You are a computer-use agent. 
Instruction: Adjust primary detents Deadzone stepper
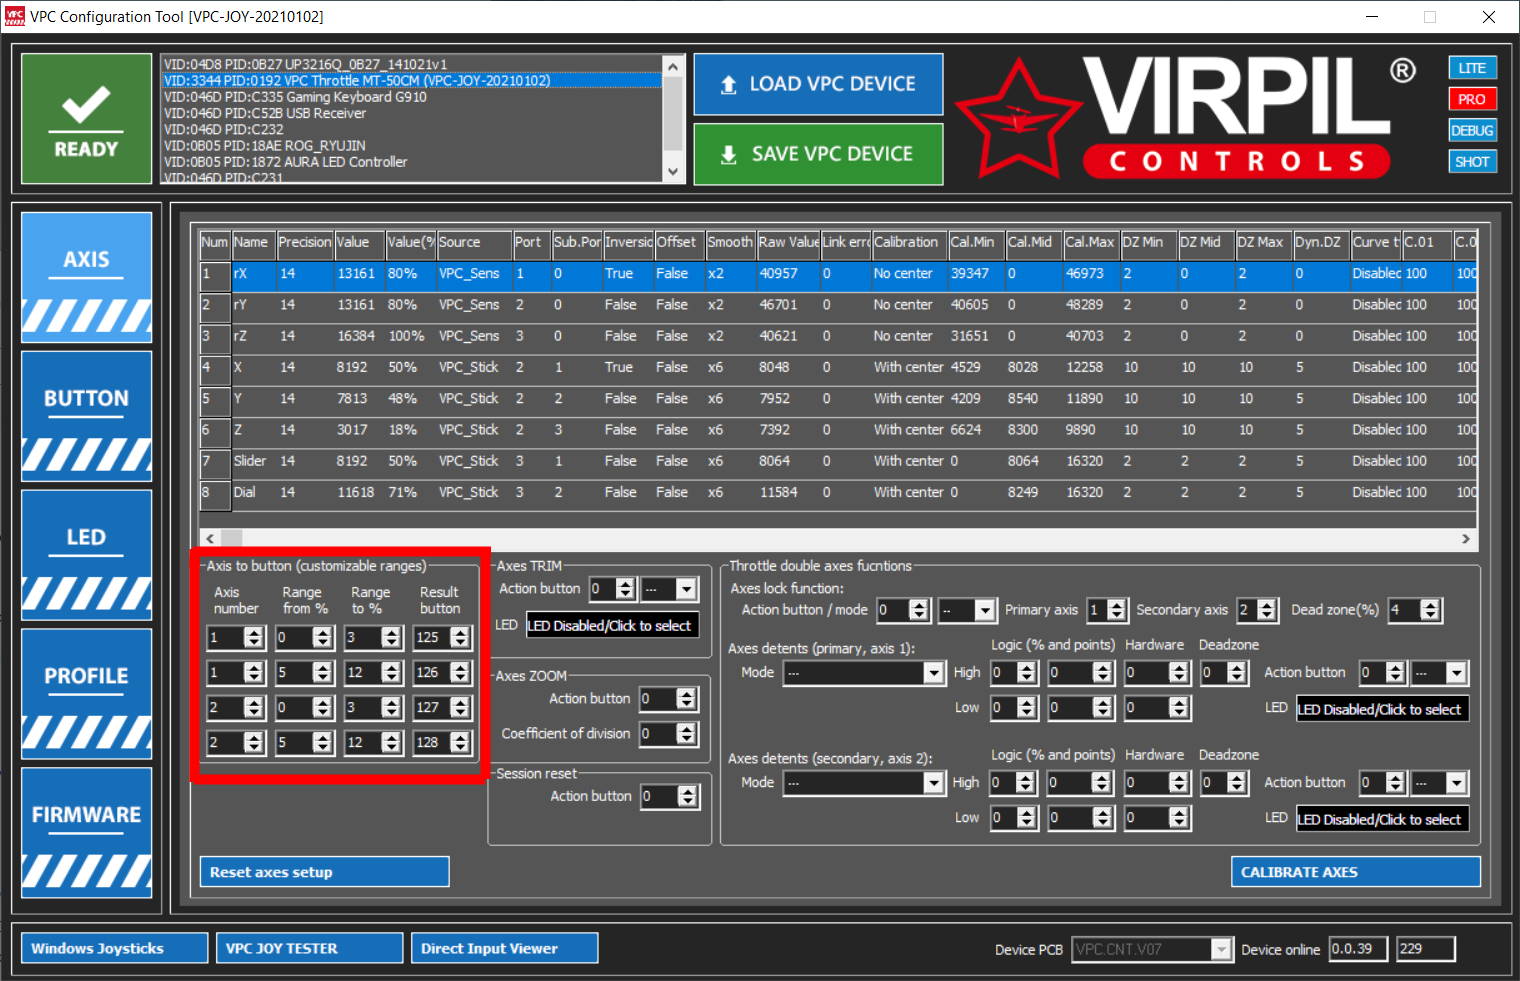click(x=1237, y=673)
